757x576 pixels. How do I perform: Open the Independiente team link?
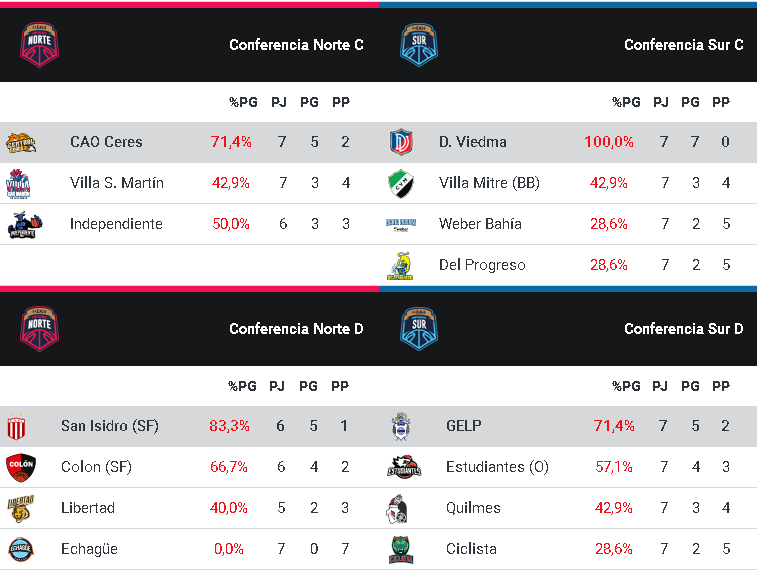click(116, 224)
